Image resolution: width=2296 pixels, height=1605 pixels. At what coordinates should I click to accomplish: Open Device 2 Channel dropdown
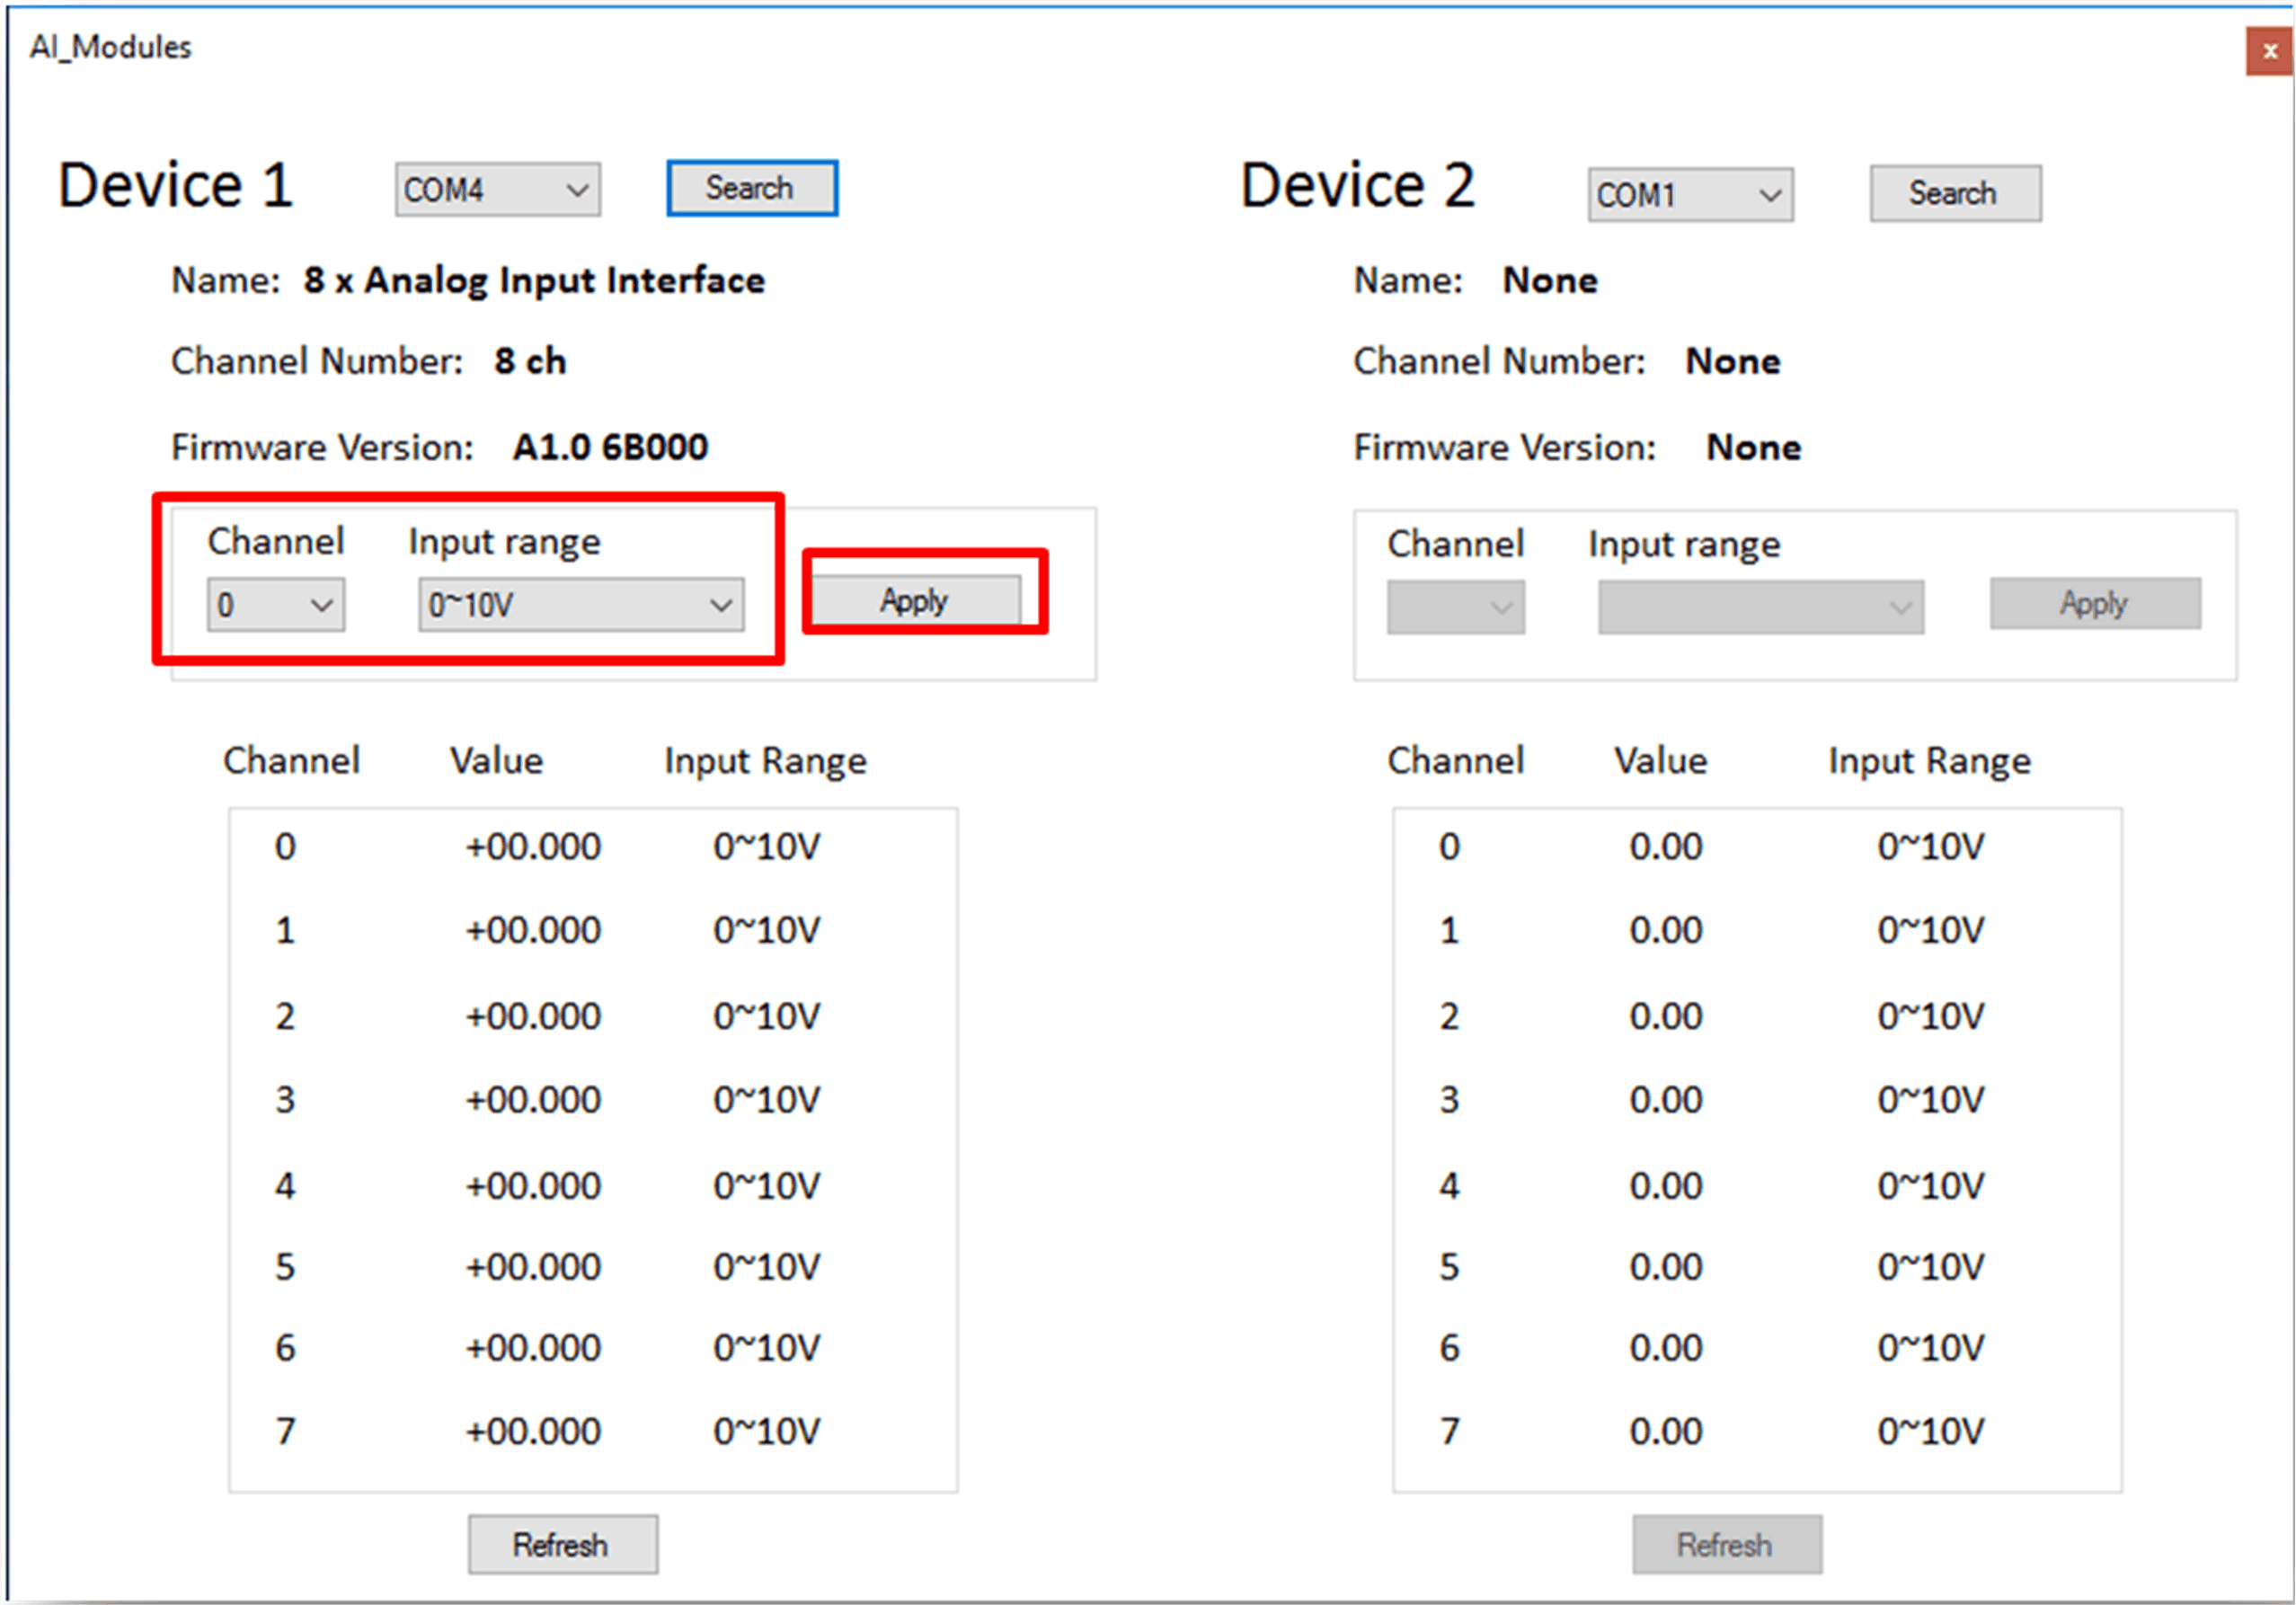[1455, 607]
